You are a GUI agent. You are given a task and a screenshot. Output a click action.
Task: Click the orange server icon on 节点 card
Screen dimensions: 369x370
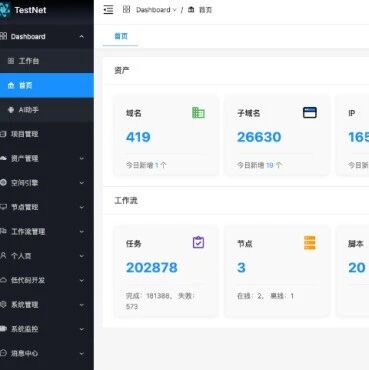310,243
